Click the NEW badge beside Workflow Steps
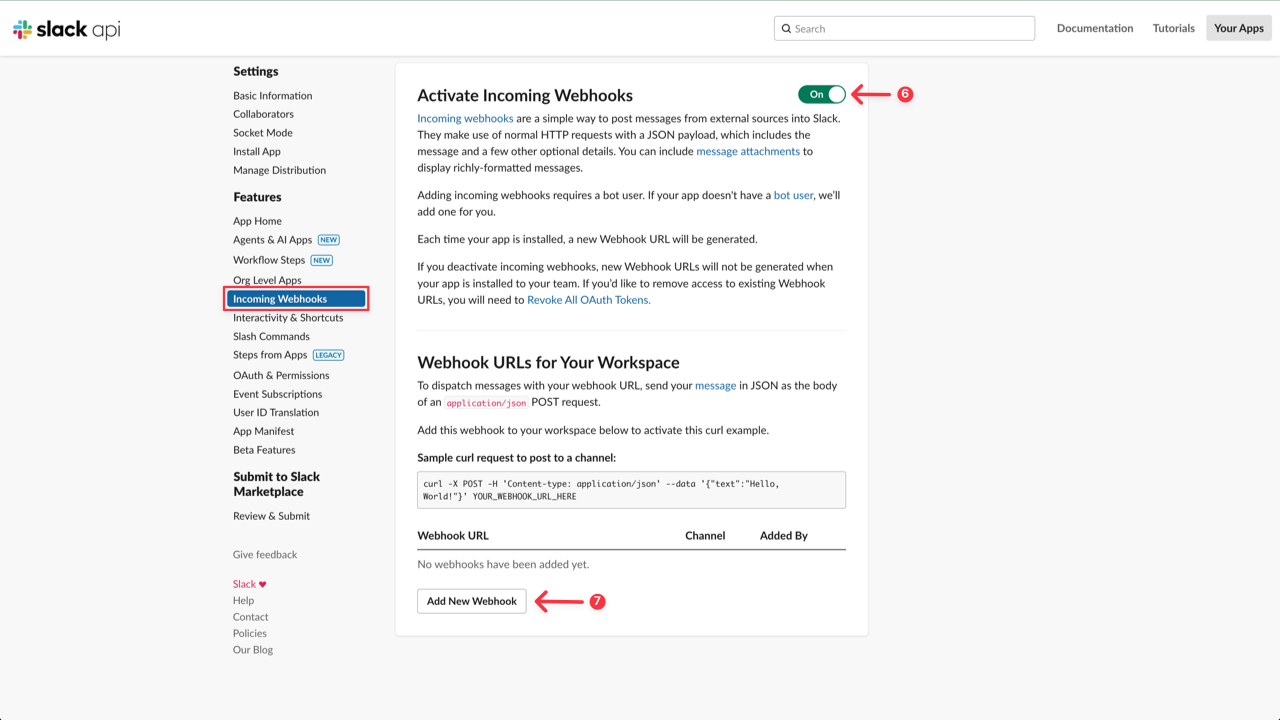This screenshot has width=1280, height=720. (321, 259)
